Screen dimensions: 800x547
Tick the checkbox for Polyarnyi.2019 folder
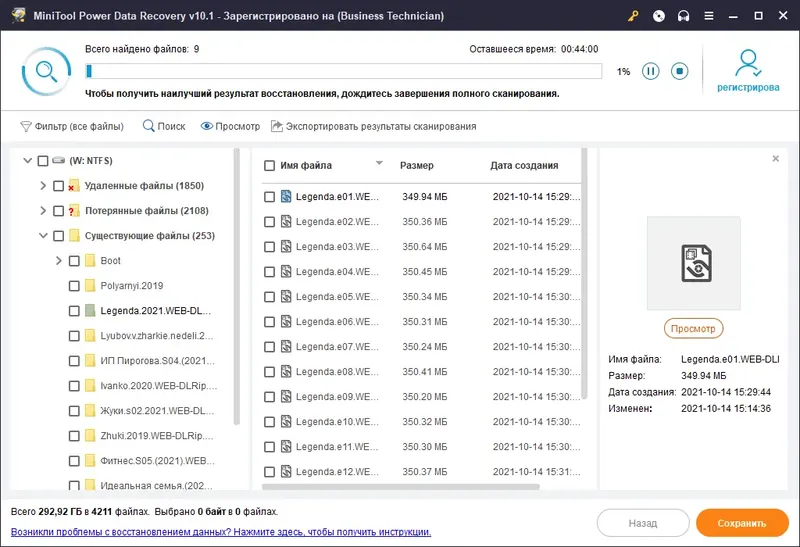click(x=75, y=286)
